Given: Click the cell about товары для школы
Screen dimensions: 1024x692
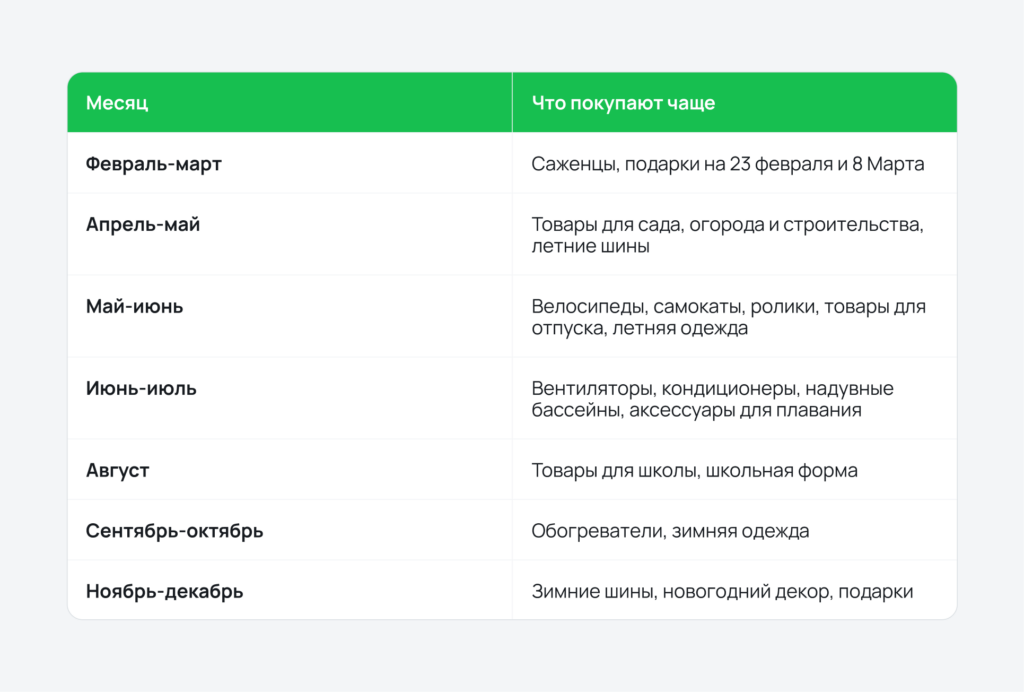Looking at the screenshot, I should tap(695, 469).
